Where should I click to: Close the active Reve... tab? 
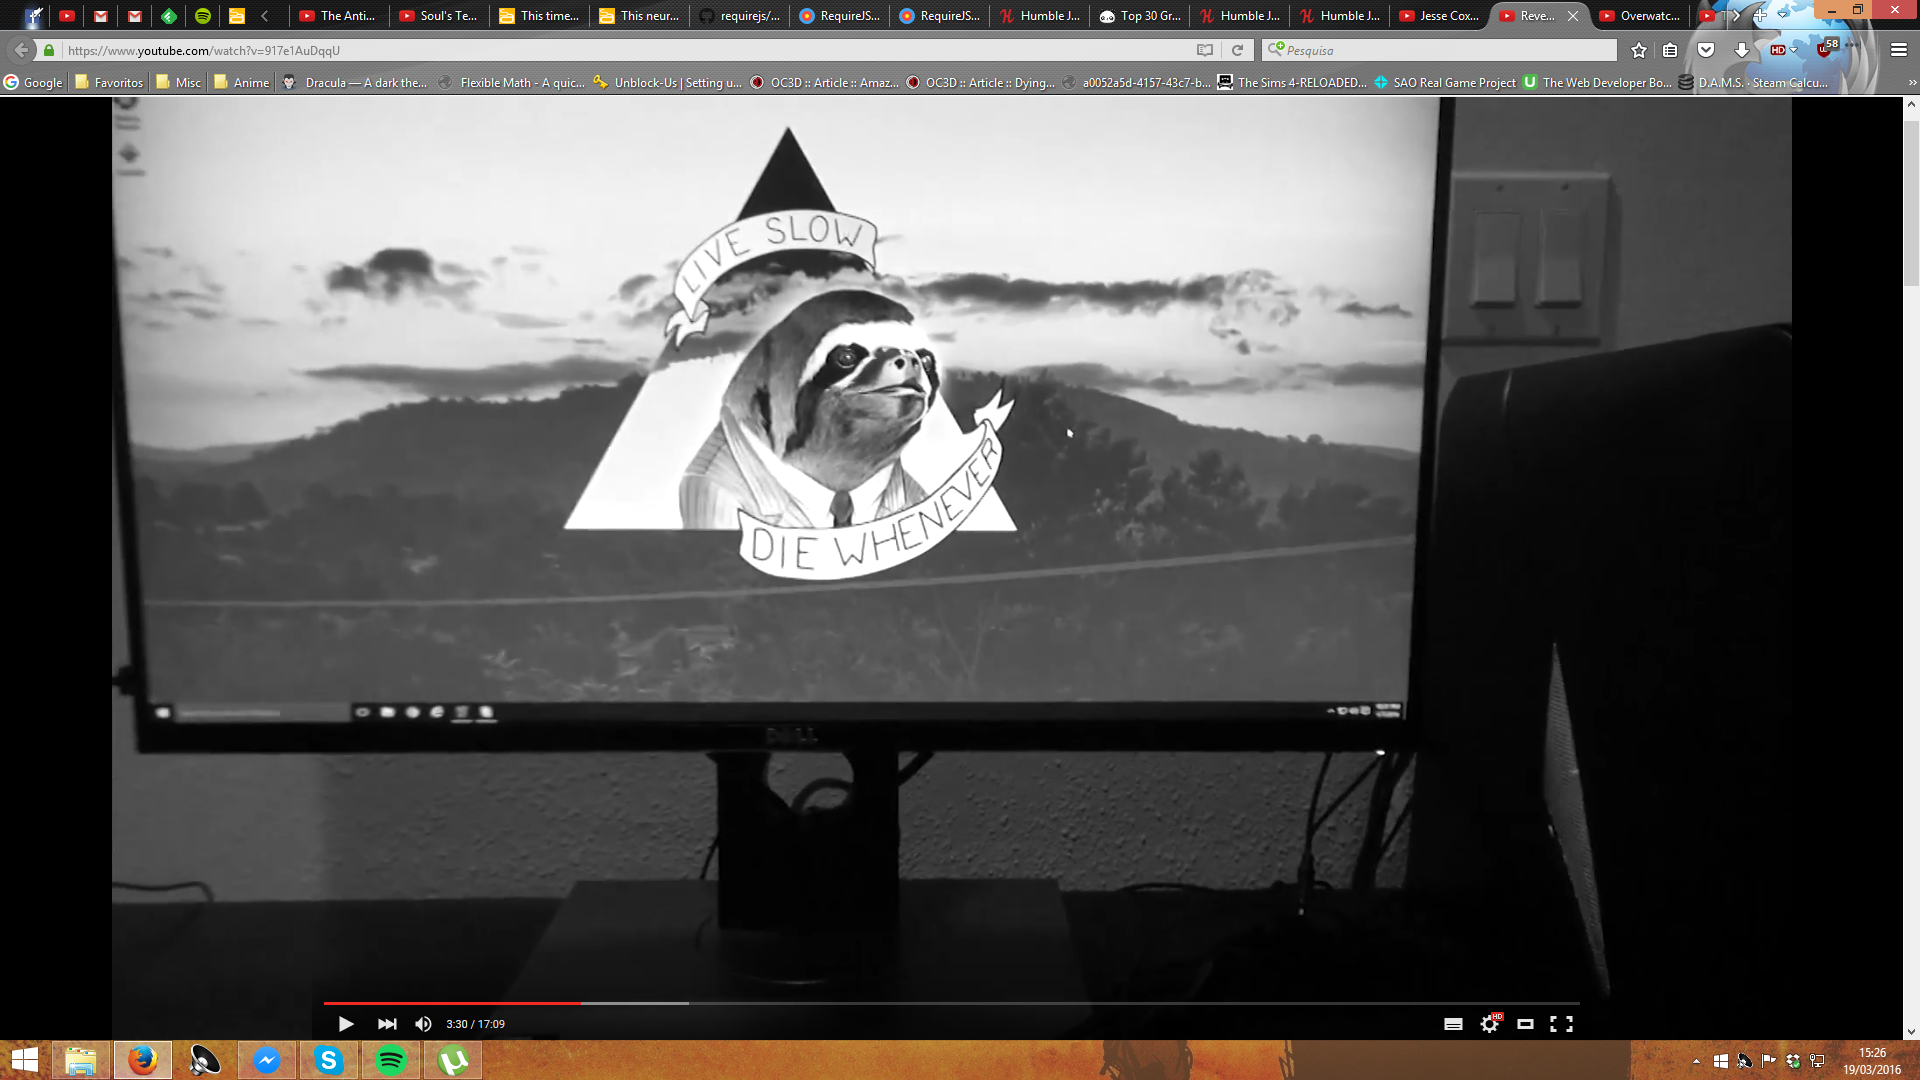pyautogui.click(x=1573, y=16)
